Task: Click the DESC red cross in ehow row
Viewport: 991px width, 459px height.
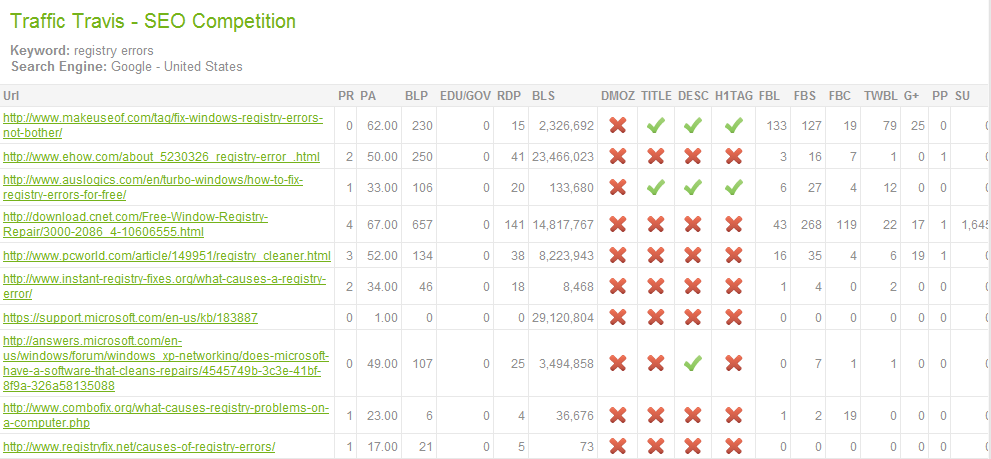Action: 693,156
